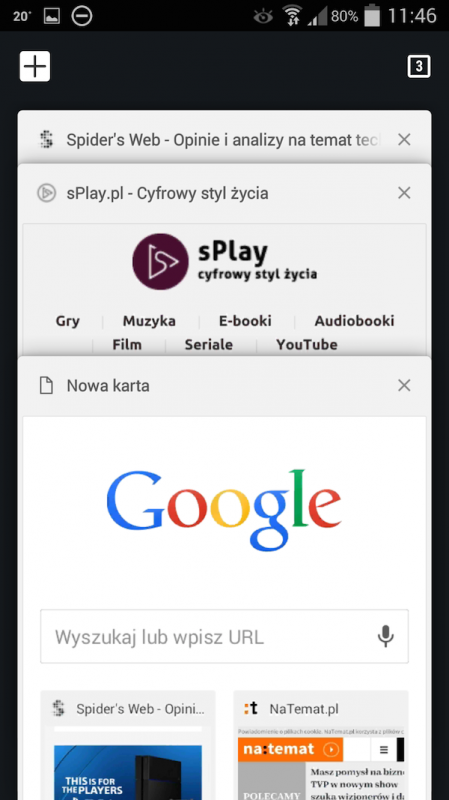Close the sPlay.pl tab
Image resolution: width=449 pixels, height=800 pixels.
(404, 193)
